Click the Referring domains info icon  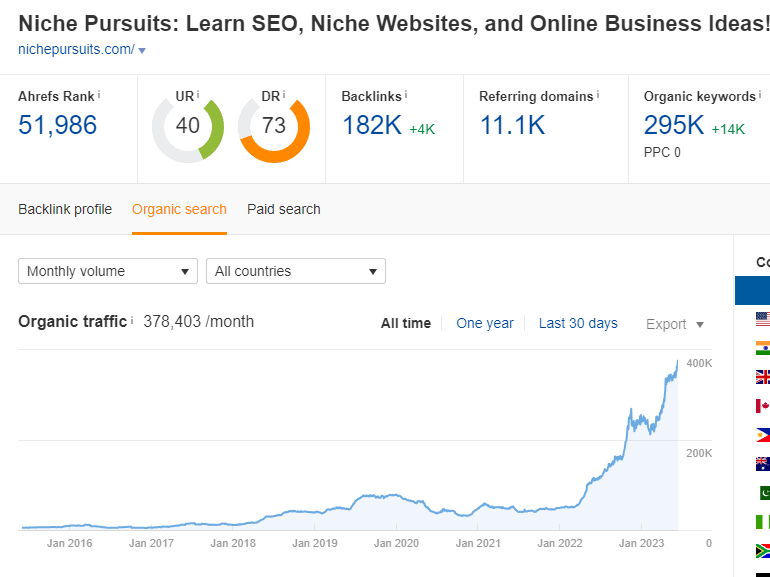click(x=598, y=94)
